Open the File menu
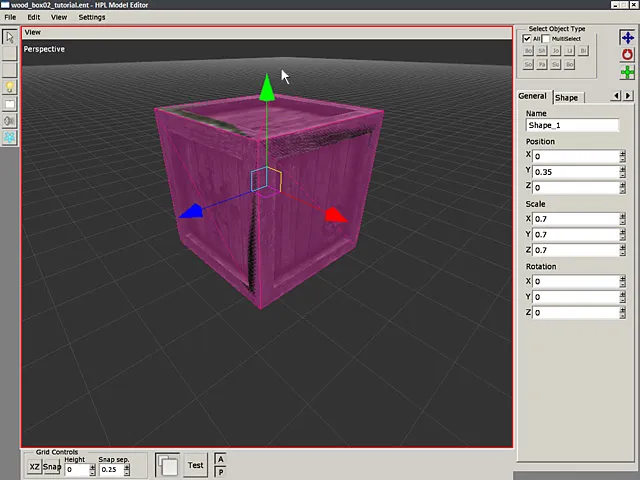 (10, 17)
